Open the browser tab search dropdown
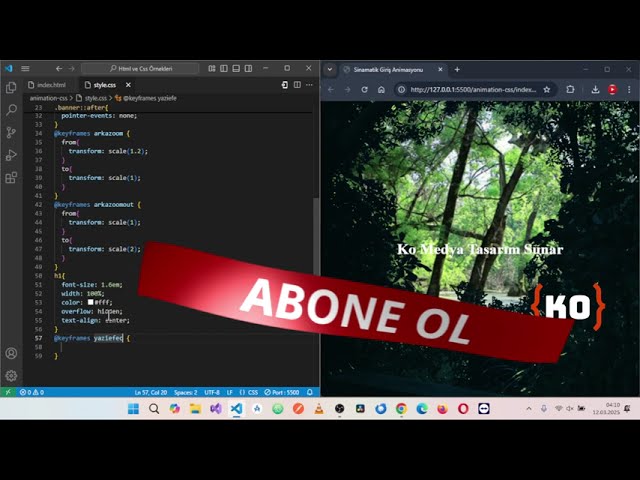 (331, 69)
